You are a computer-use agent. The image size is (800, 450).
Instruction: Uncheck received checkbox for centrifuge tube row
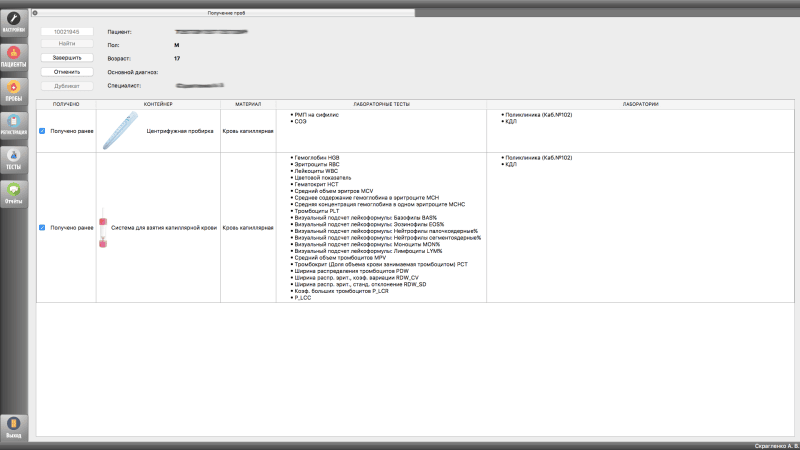pos(41,131)
